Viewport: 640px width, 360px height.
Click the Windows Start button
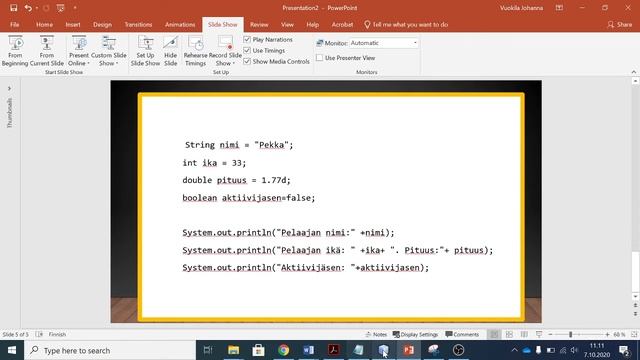click(x=12, y=350)
